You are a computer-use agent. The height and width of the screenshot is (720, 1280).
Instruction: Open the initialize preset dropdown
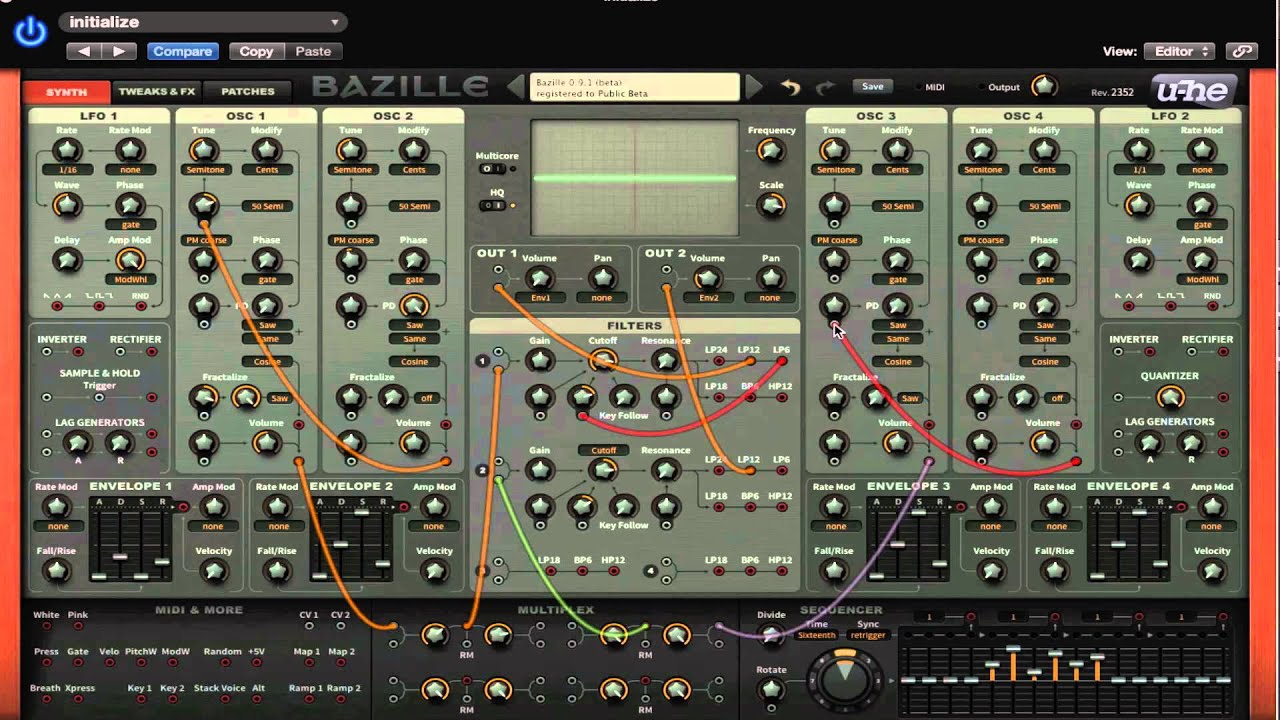click(x=203, y=22)
